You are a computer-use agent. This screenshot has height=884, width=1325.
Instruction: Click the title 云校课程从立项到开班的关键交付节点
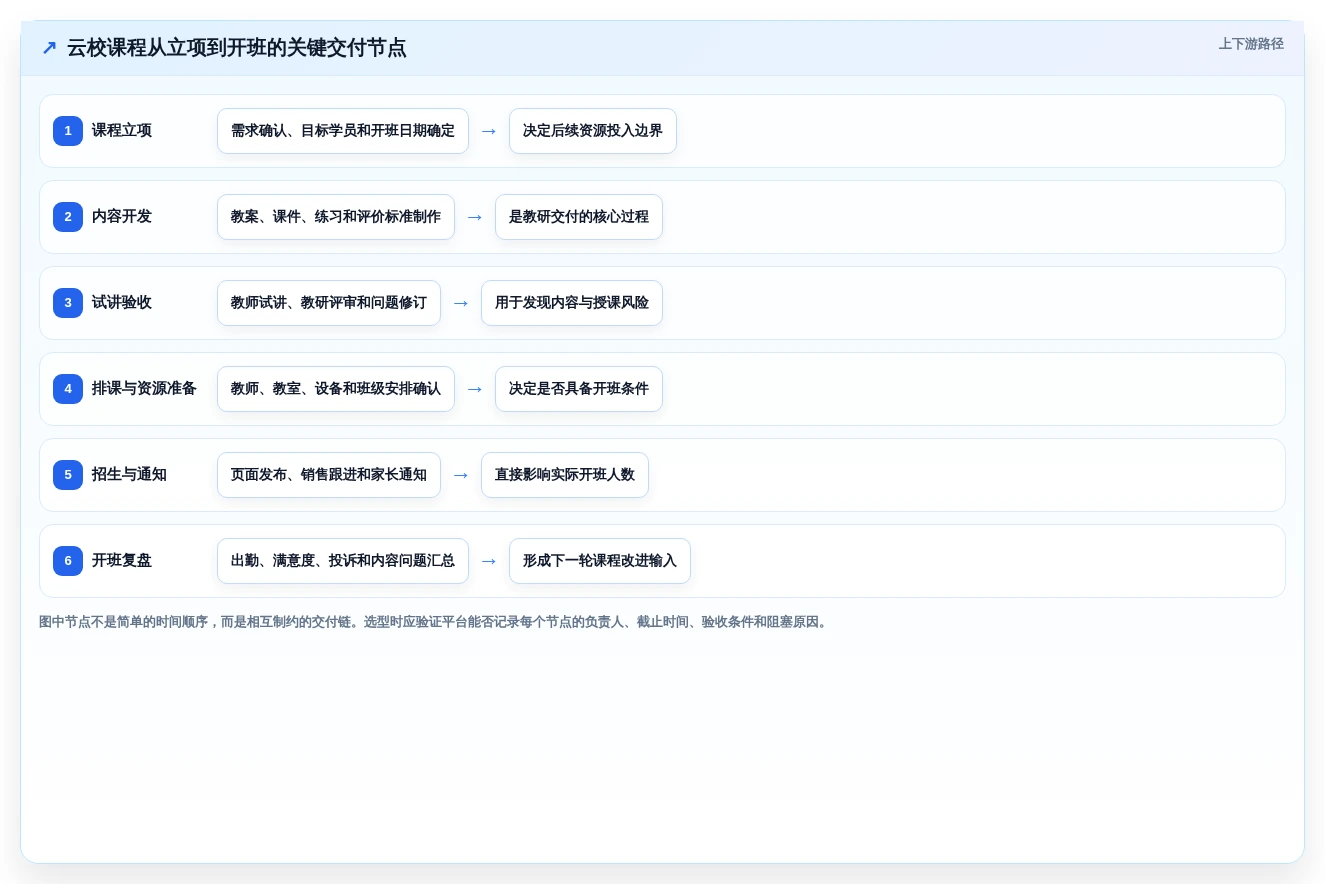click(236, 48)
